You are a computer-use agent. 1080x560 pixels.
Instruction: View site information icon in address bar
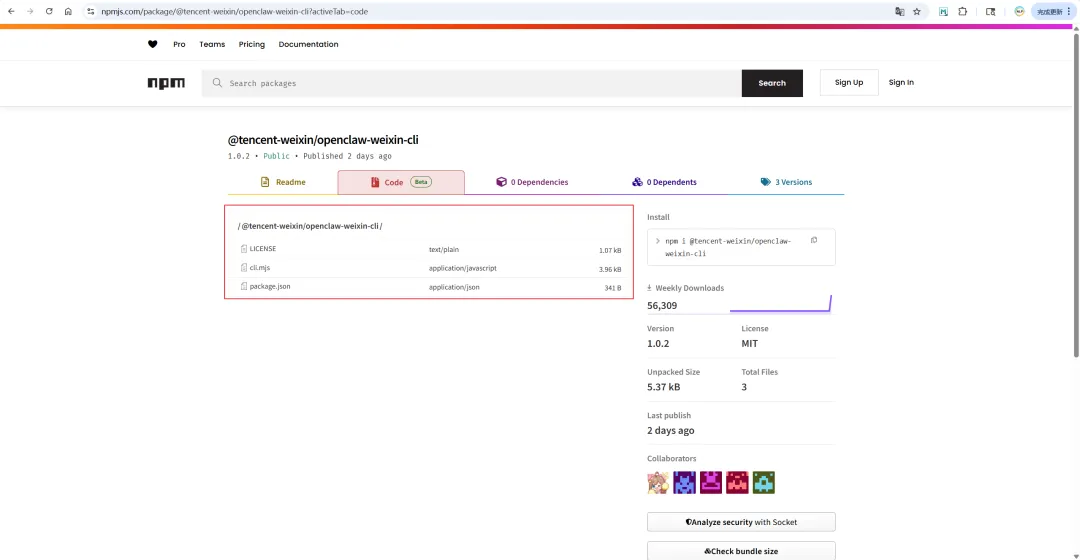[90, 11]
